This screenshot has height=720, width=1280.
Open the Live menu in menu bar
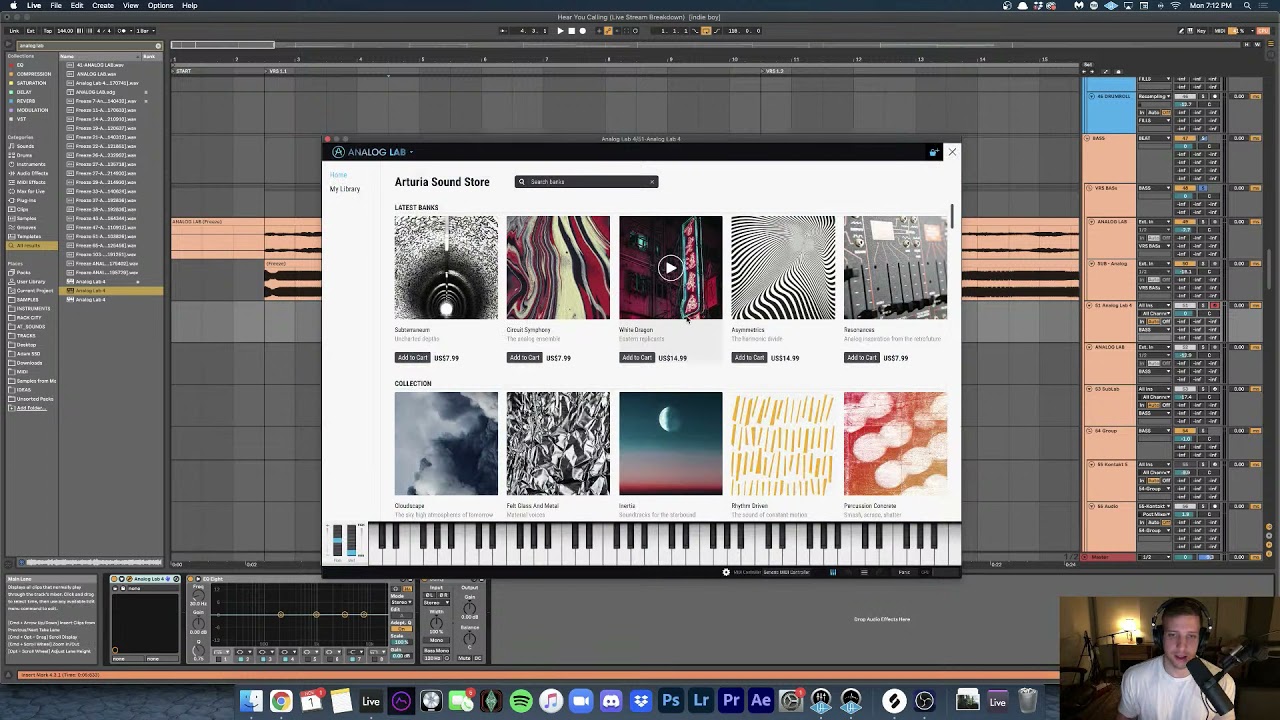pos(34,6)
